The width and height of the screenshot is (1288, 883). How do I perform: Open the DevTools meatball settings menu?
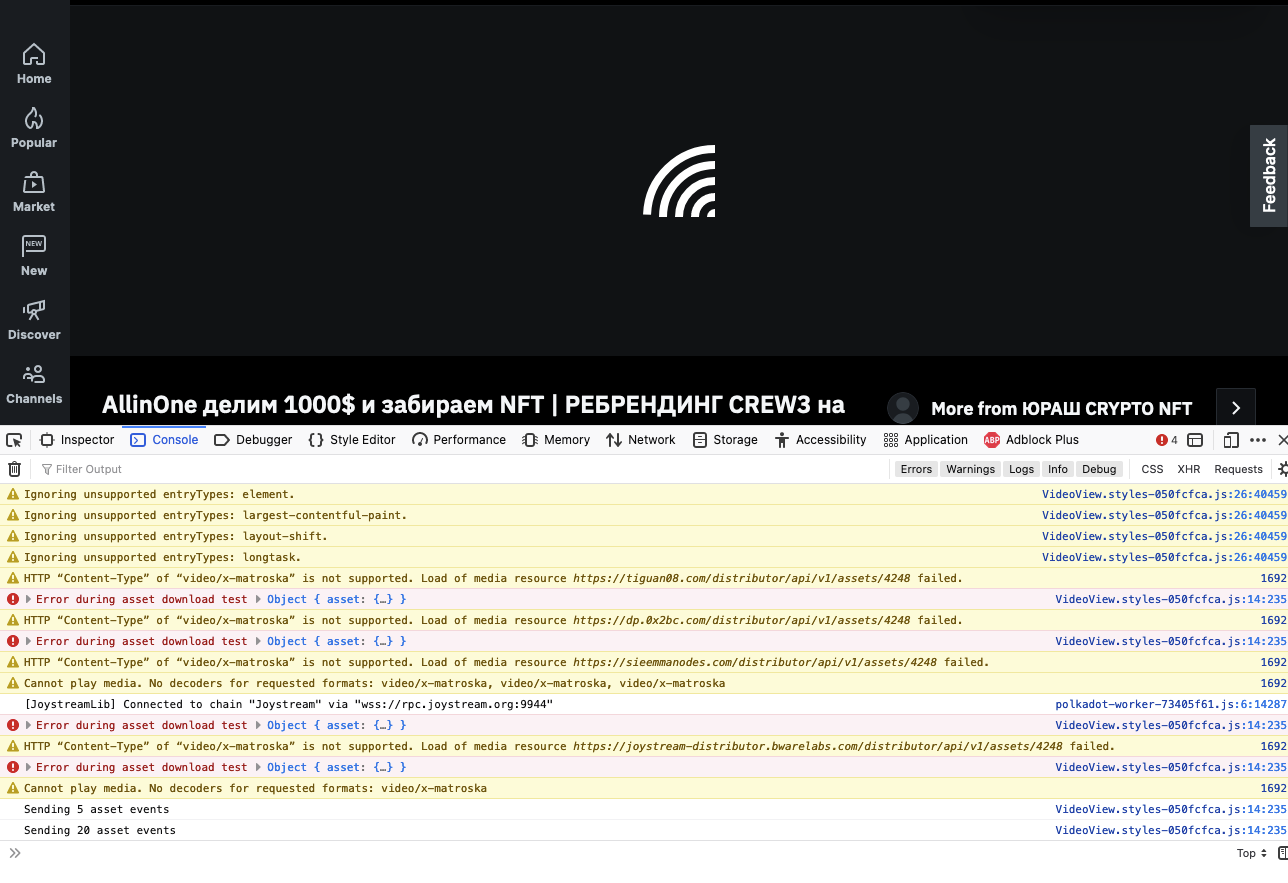[x=1258, y=440]
